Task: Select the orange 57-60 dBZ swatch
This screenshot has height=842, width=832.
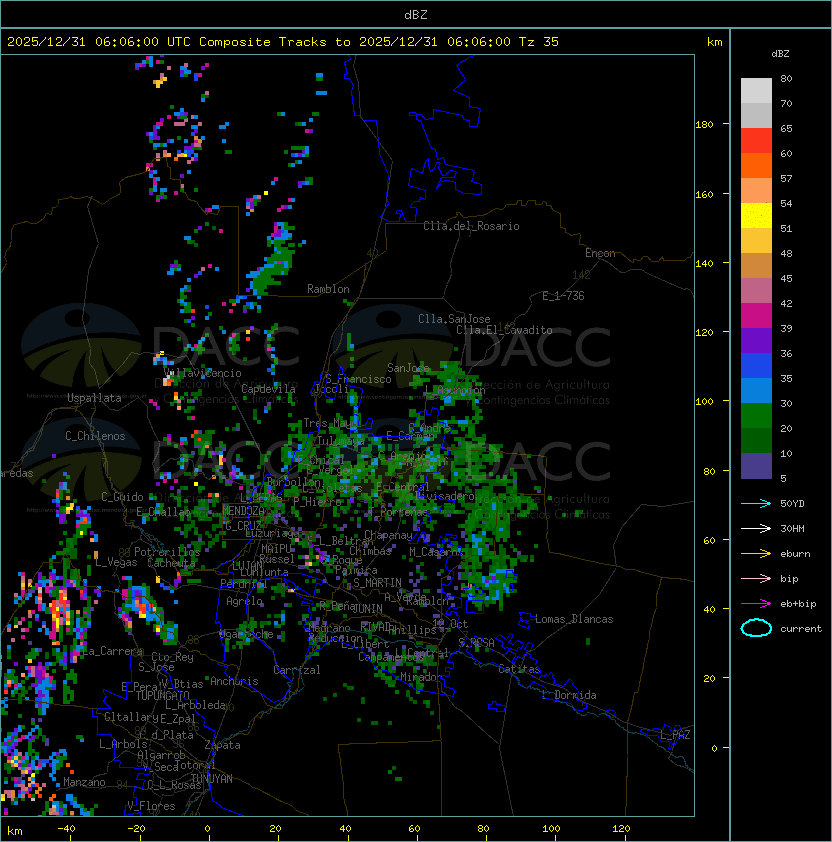Action: [x=756, y=165]
